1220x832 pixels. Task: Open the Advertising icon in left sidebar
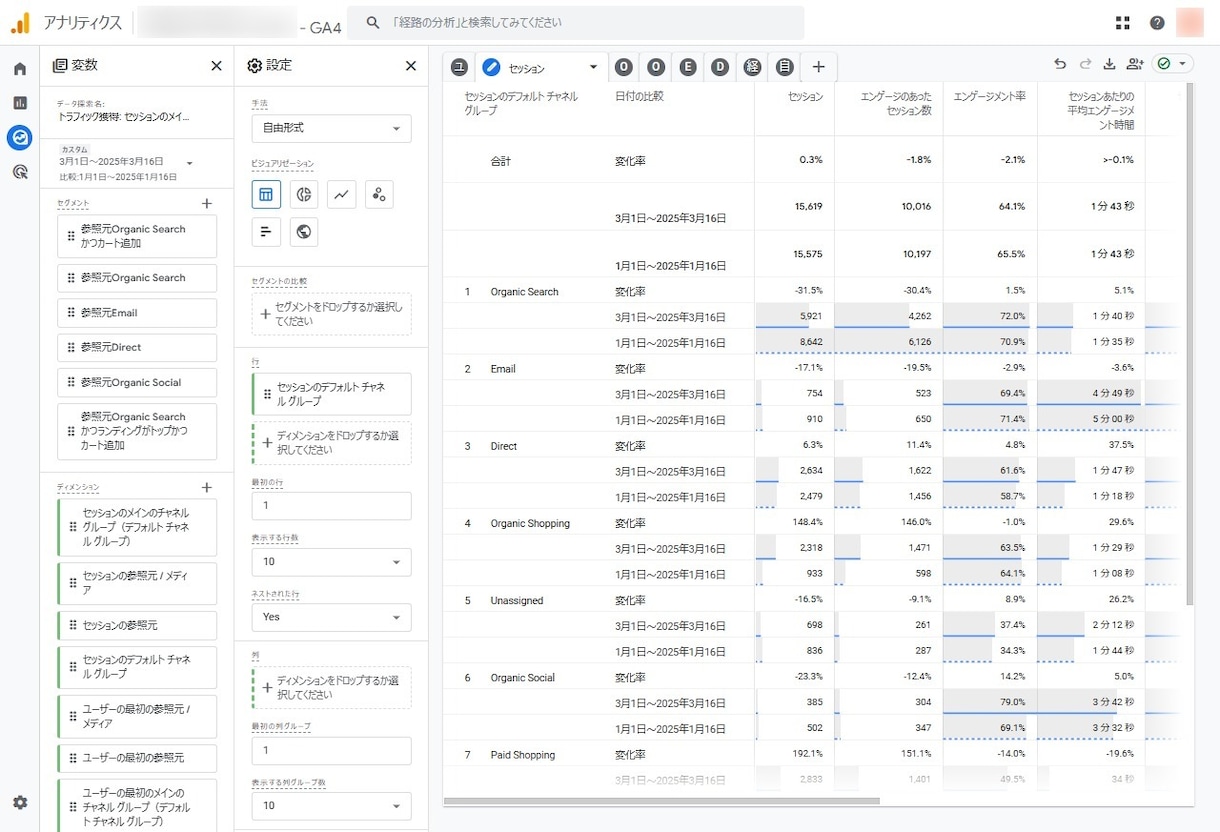[x=20, y=172]
